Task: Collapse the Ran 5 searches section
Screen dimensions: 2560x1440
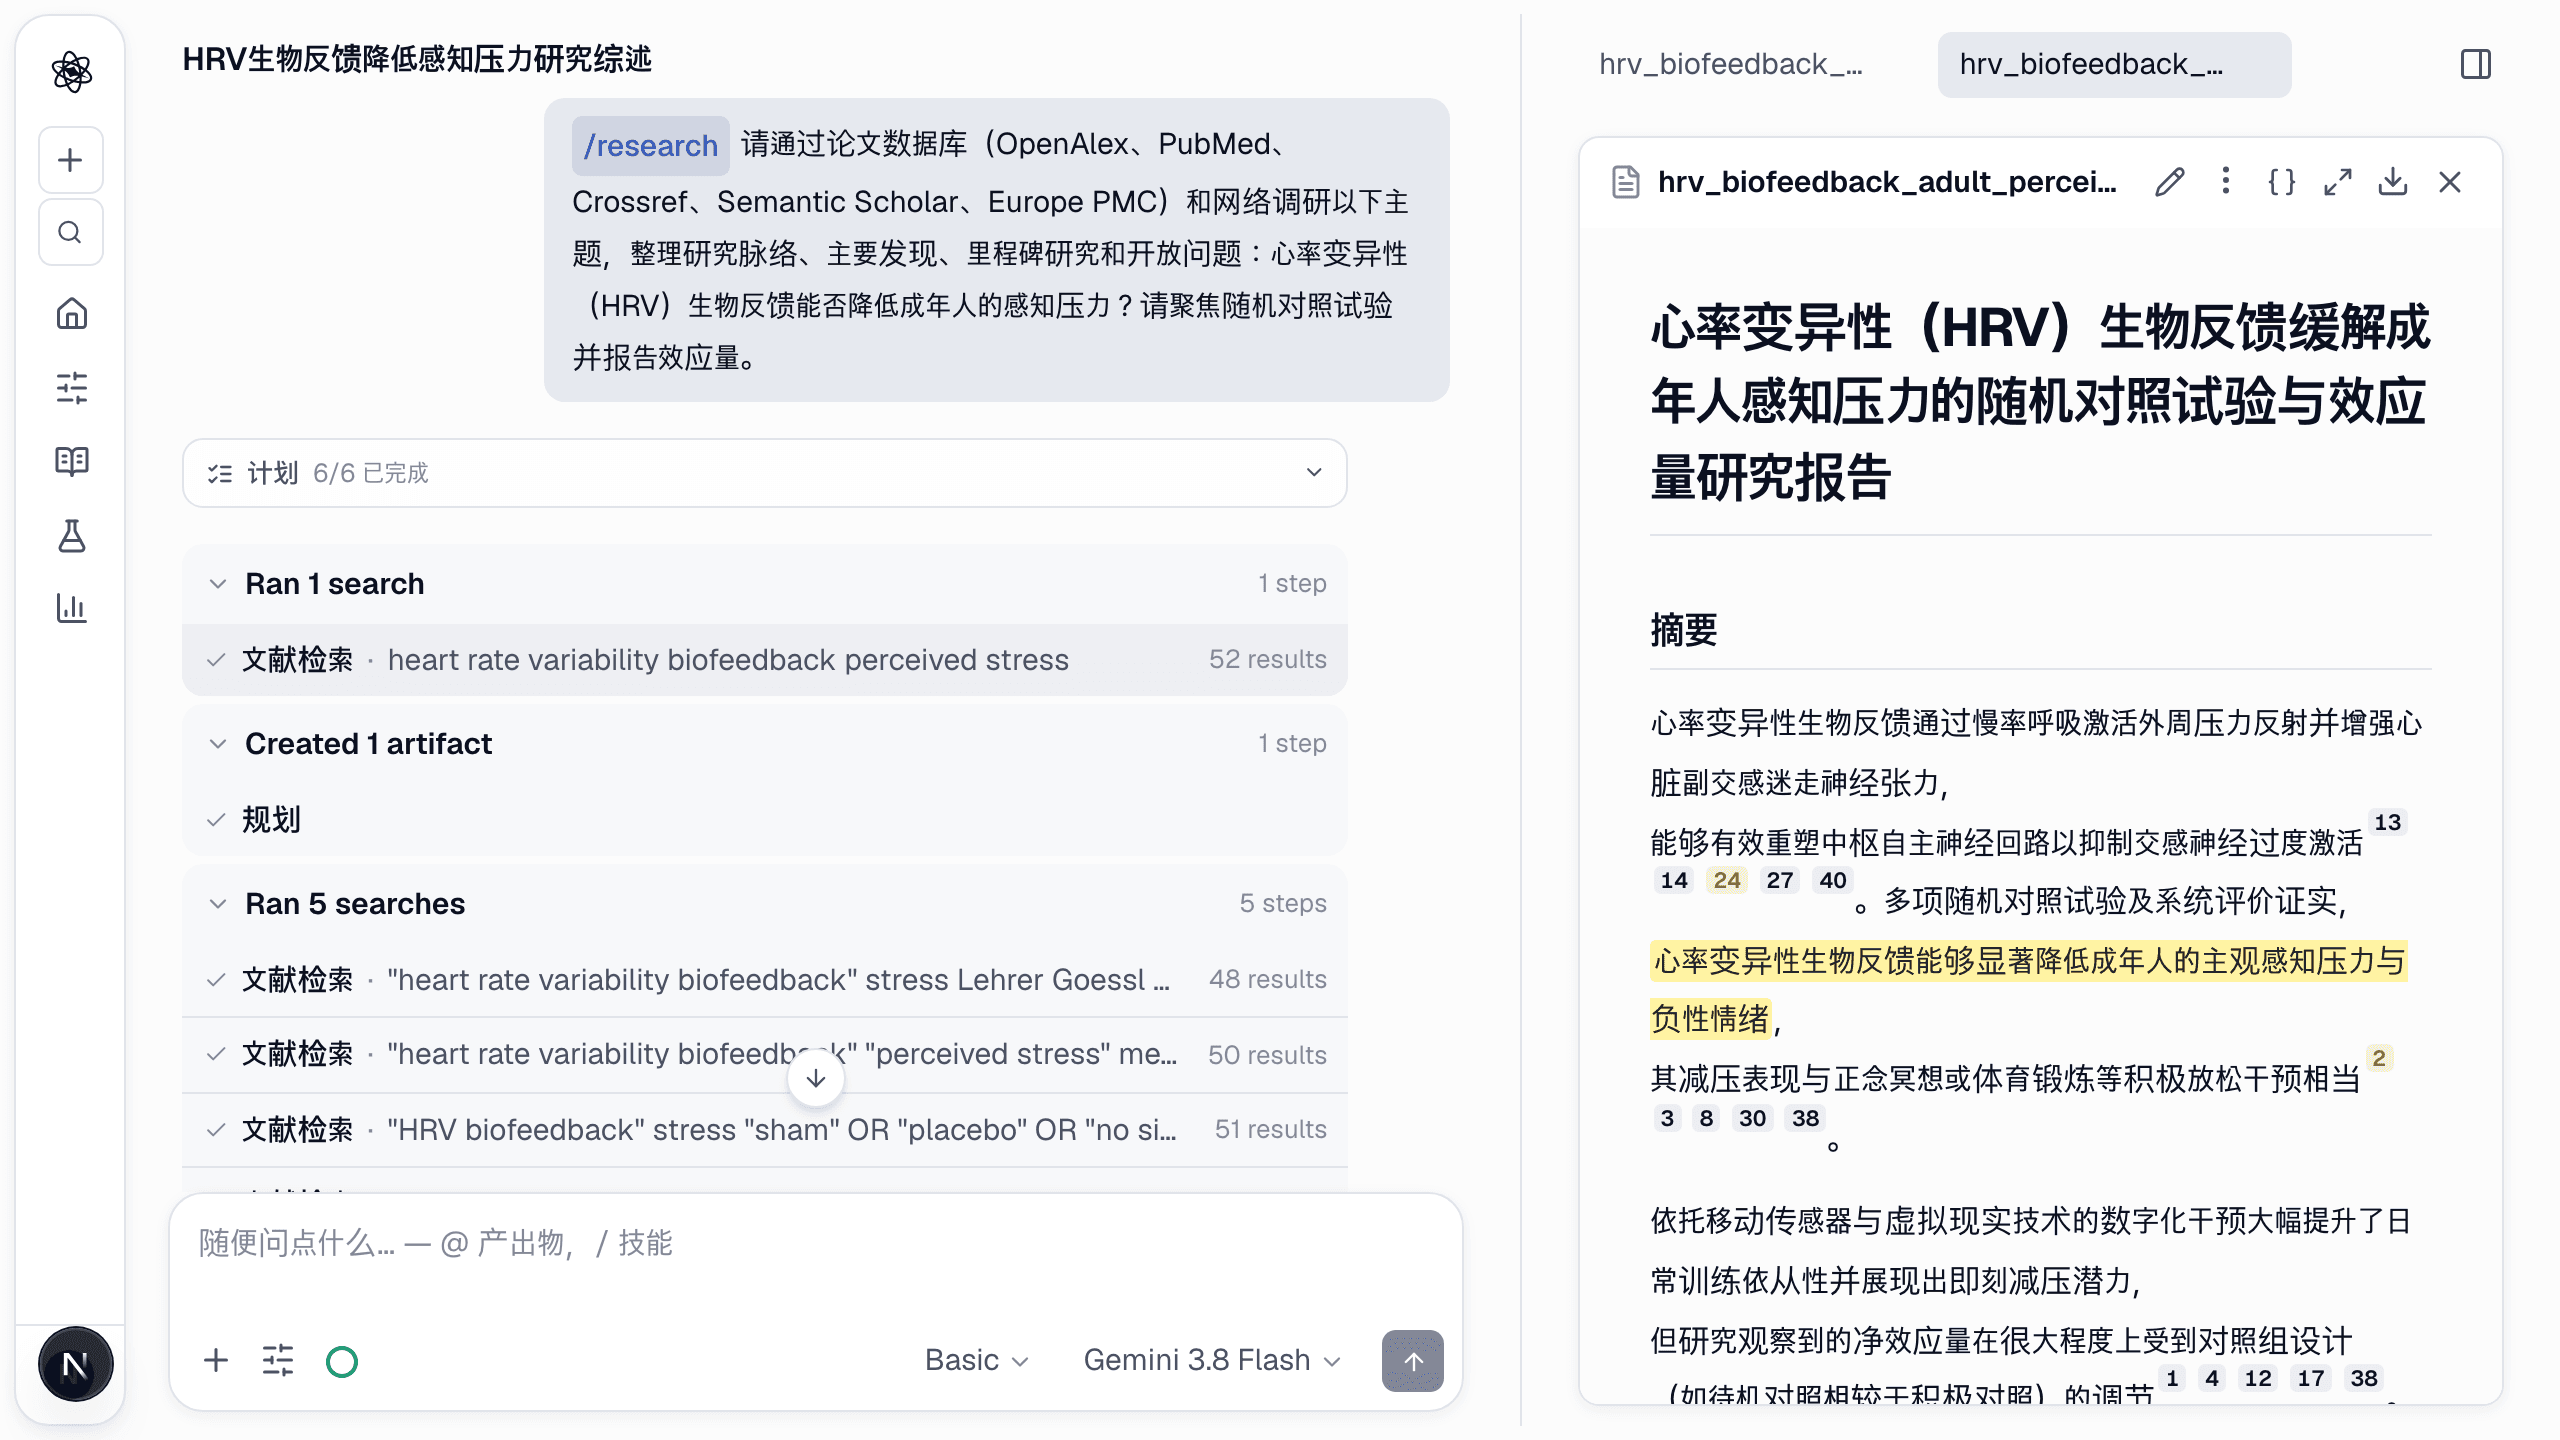Action: (765, 904)
